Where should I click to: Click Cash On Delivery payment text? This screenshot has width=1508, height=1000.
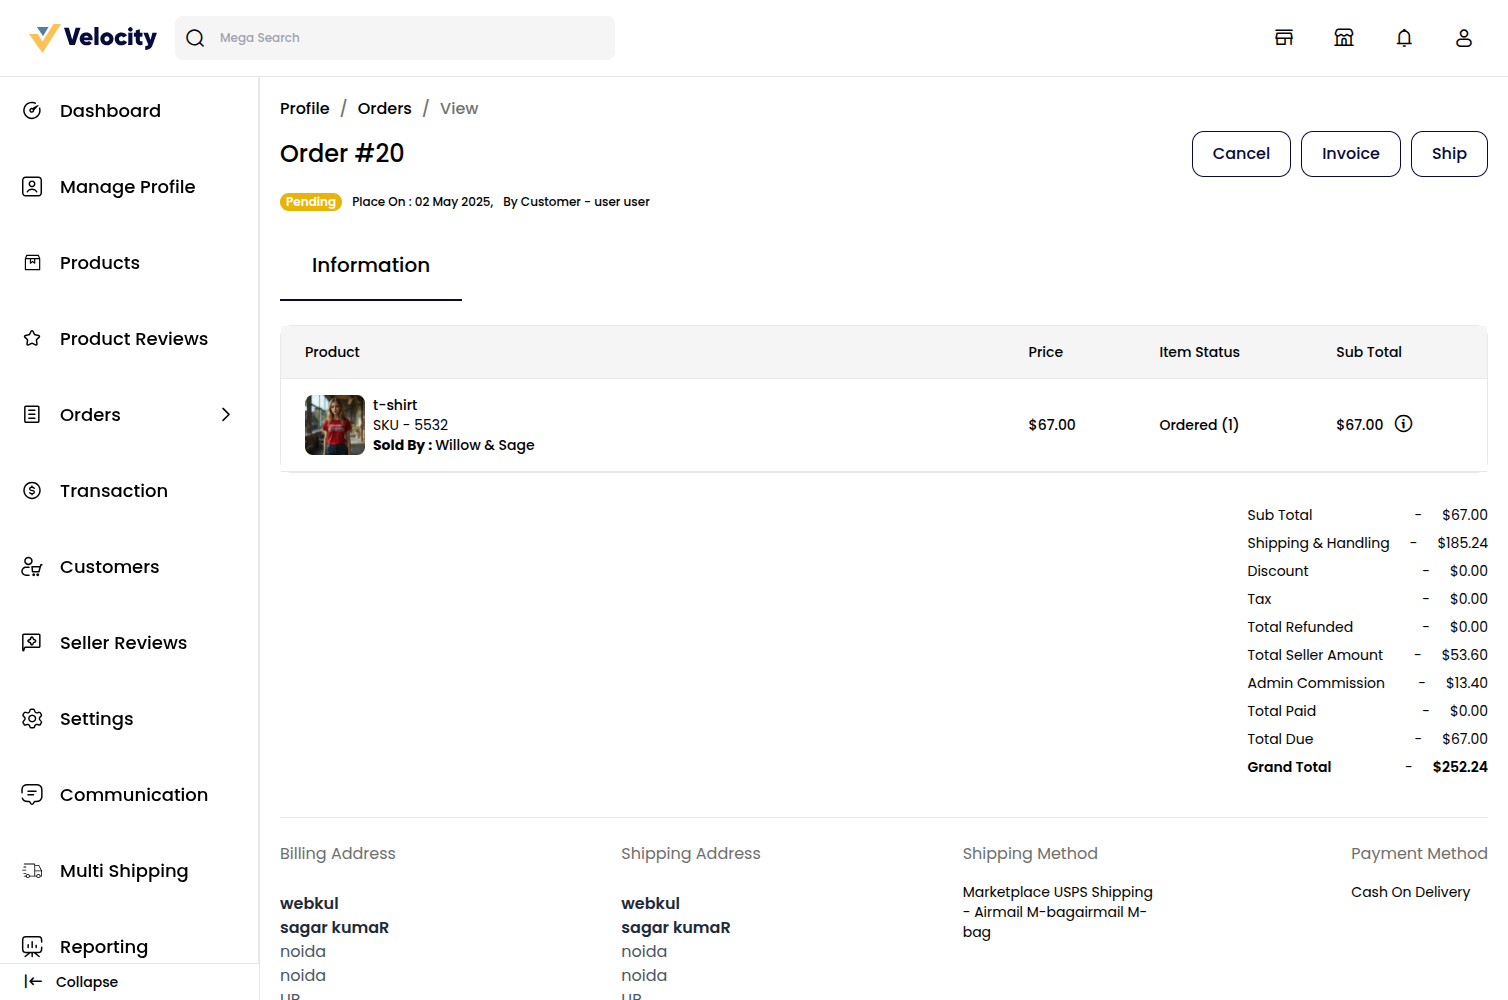pos(1411,892)
